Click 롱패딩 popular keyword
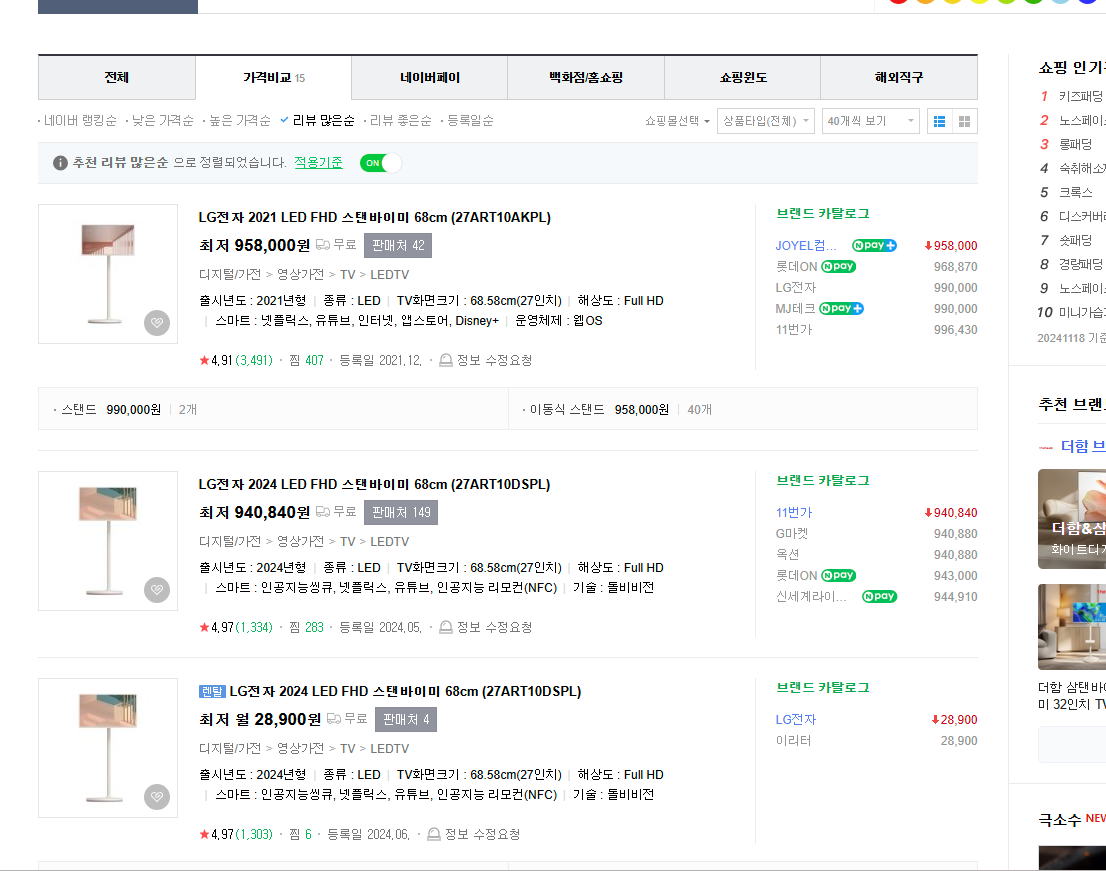The image size is (1106, 871). coord(1075,144)
